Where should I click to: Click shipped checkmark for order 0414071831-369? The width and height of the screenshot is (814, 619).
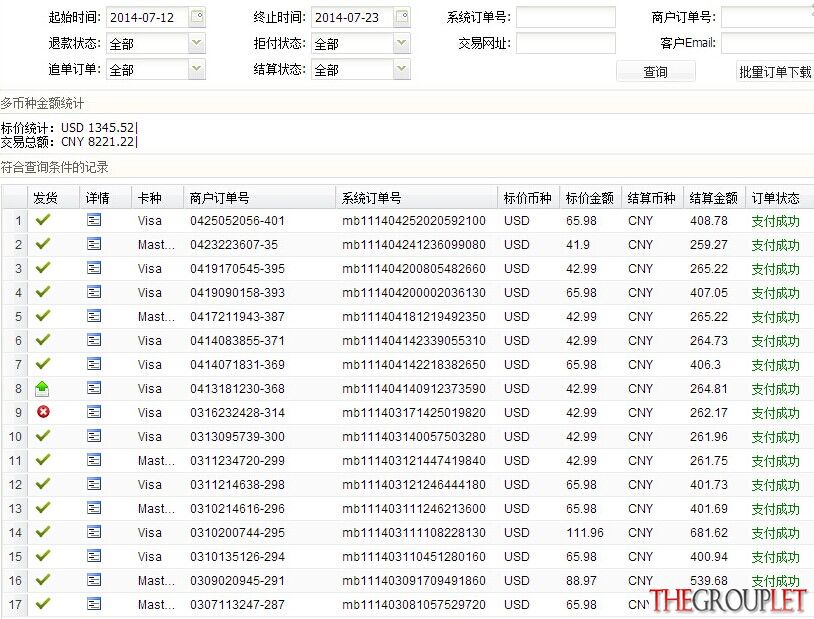43,364
